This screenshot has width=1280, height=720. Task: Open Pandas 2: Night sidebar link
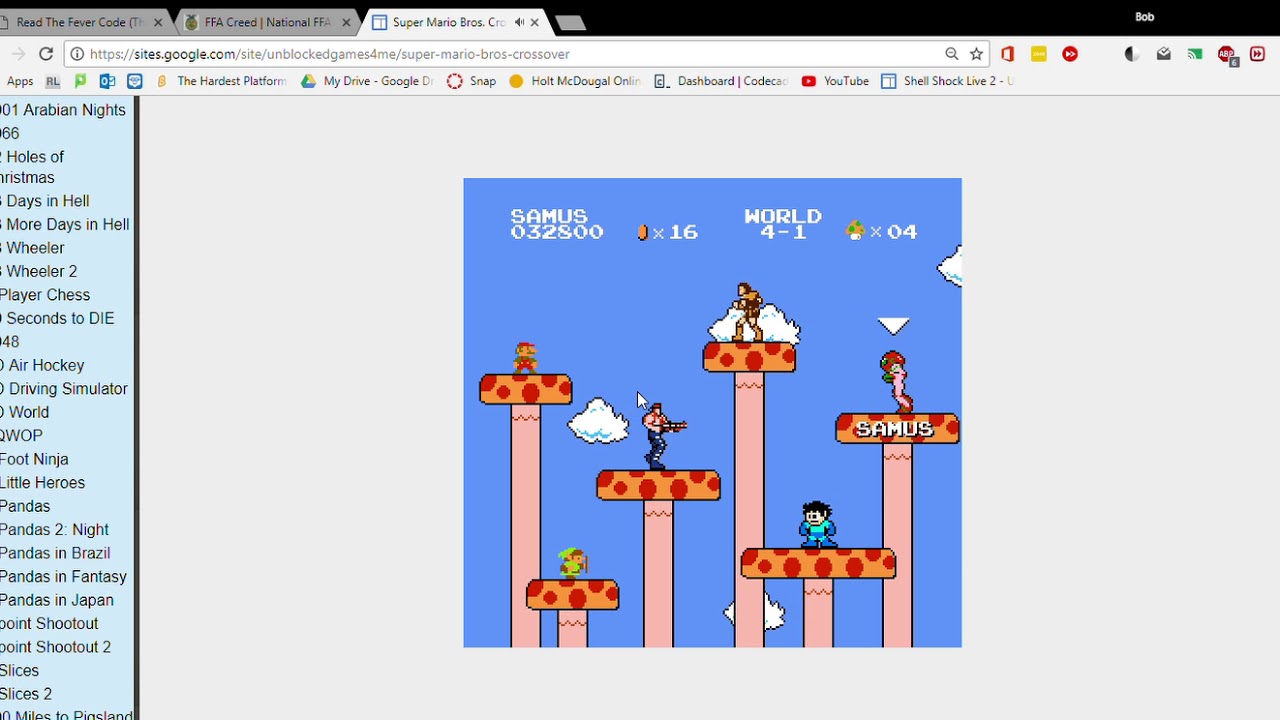pos(54,530)
